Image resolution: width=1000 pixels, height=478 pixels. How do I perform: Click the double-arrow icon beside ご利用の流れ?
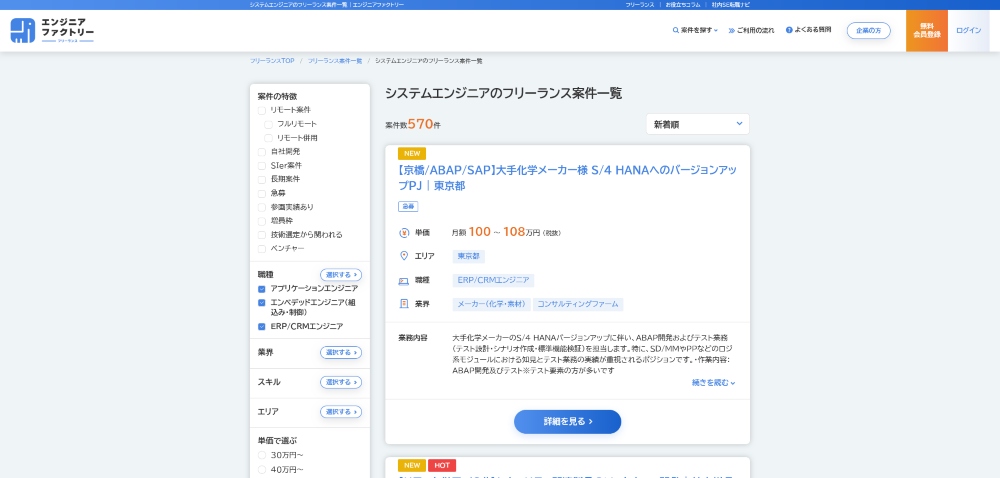[x=732, y=30]
